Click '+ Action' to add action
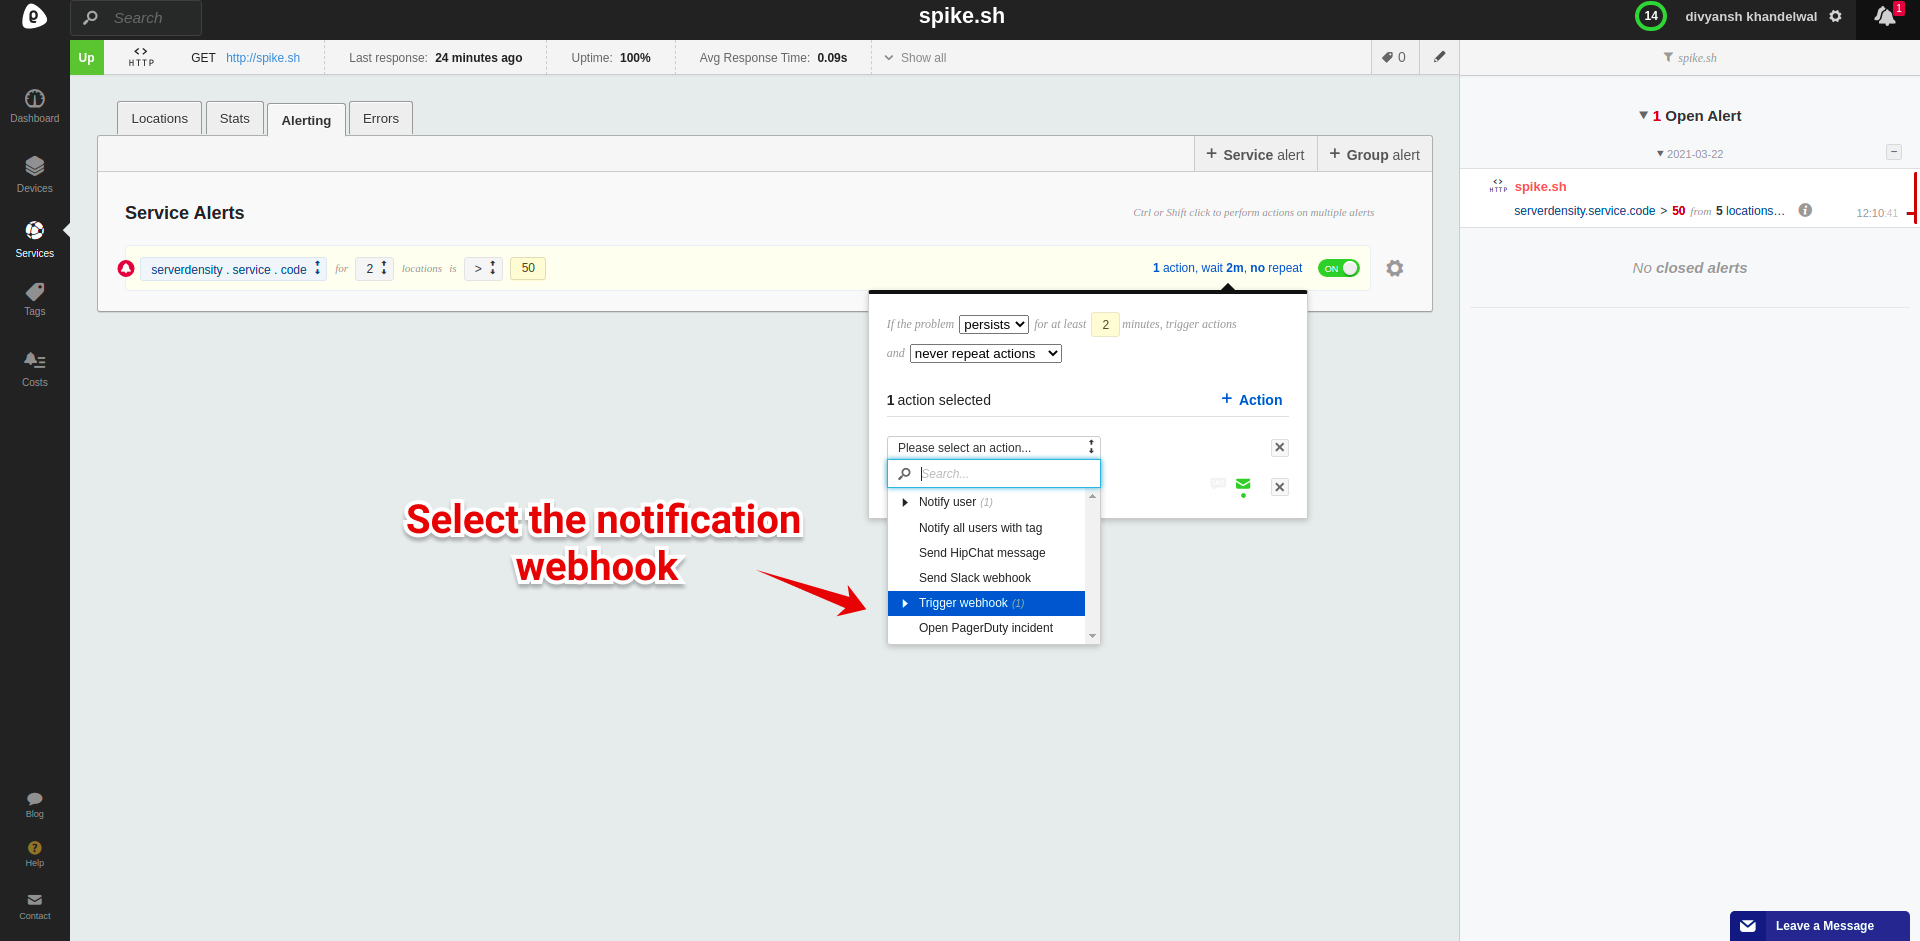 pos(1252,399)
